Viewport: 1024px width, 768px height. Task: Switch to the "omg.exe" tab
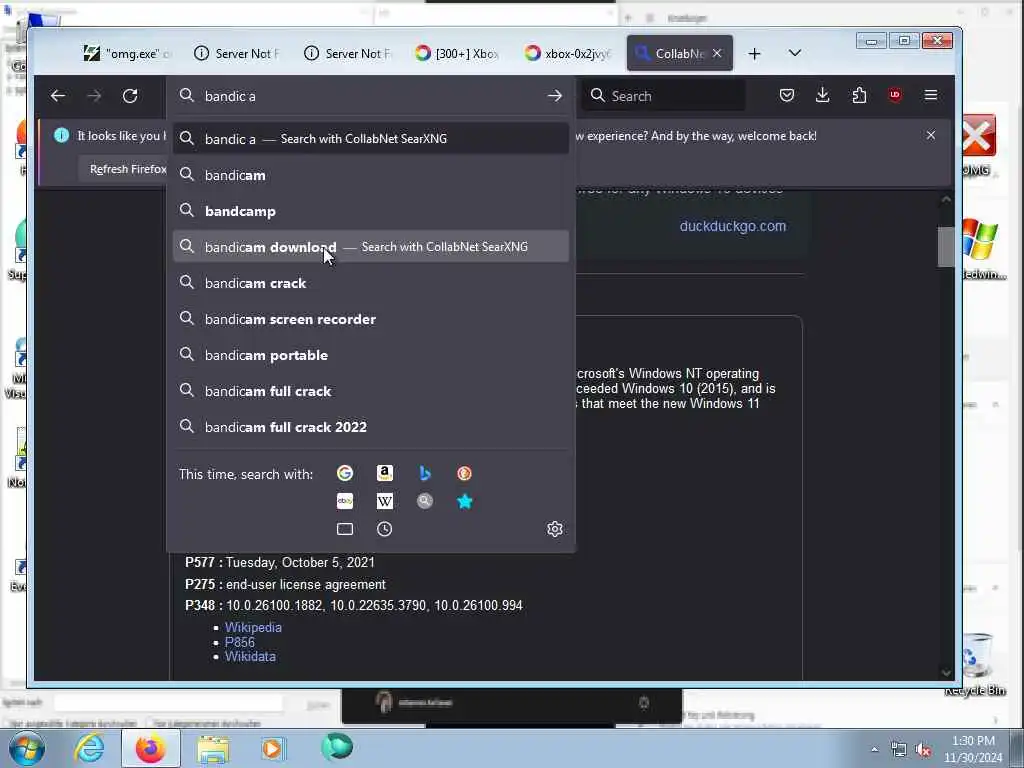pos(127,54)
